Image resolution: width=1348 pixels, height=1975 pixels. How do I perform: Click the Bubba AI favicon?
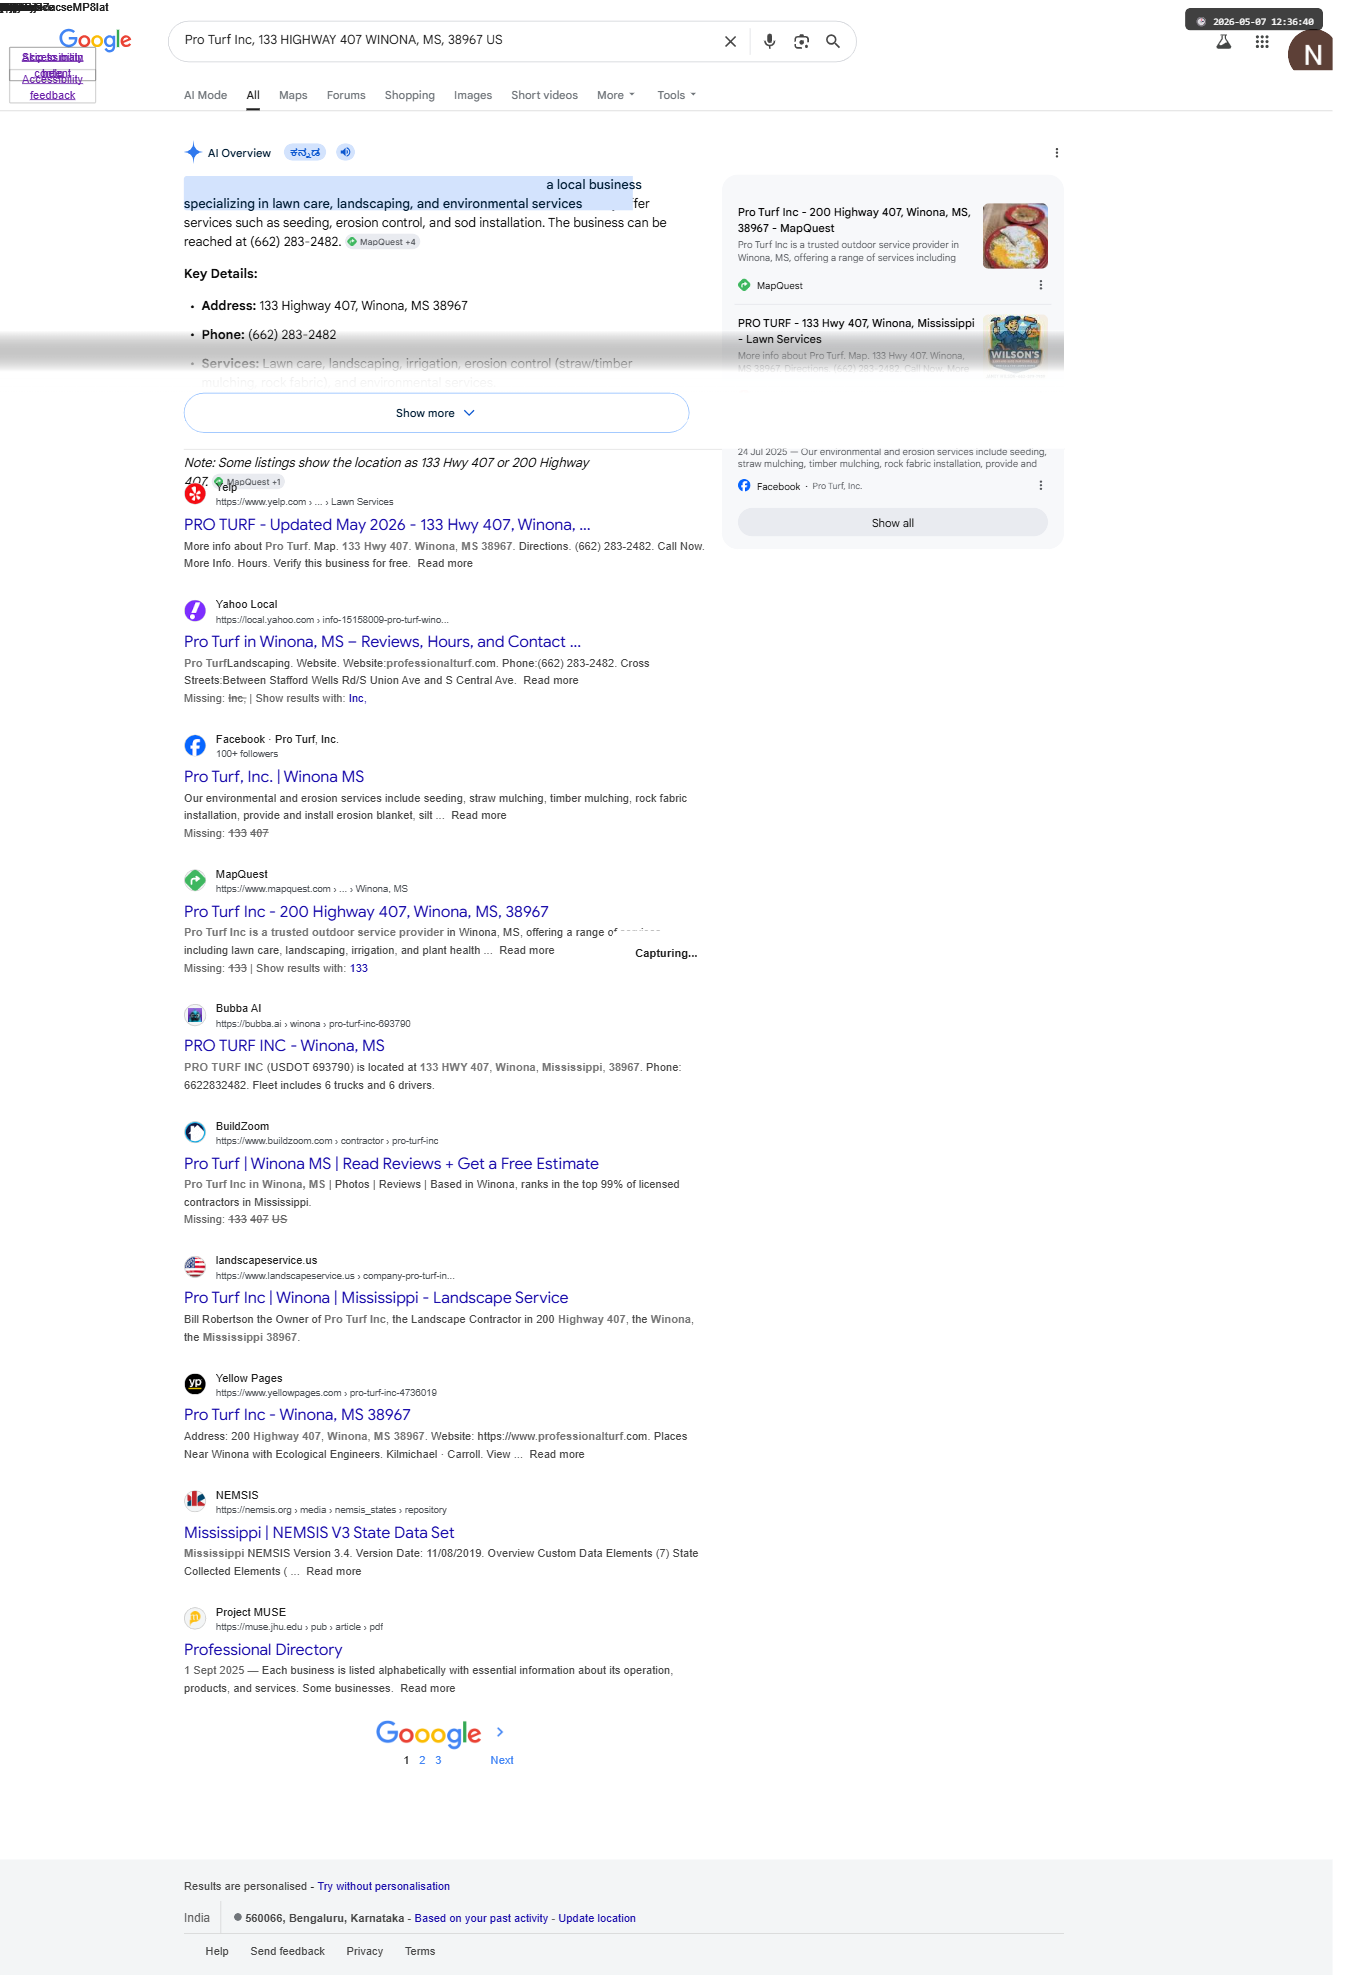point(195,1015)
